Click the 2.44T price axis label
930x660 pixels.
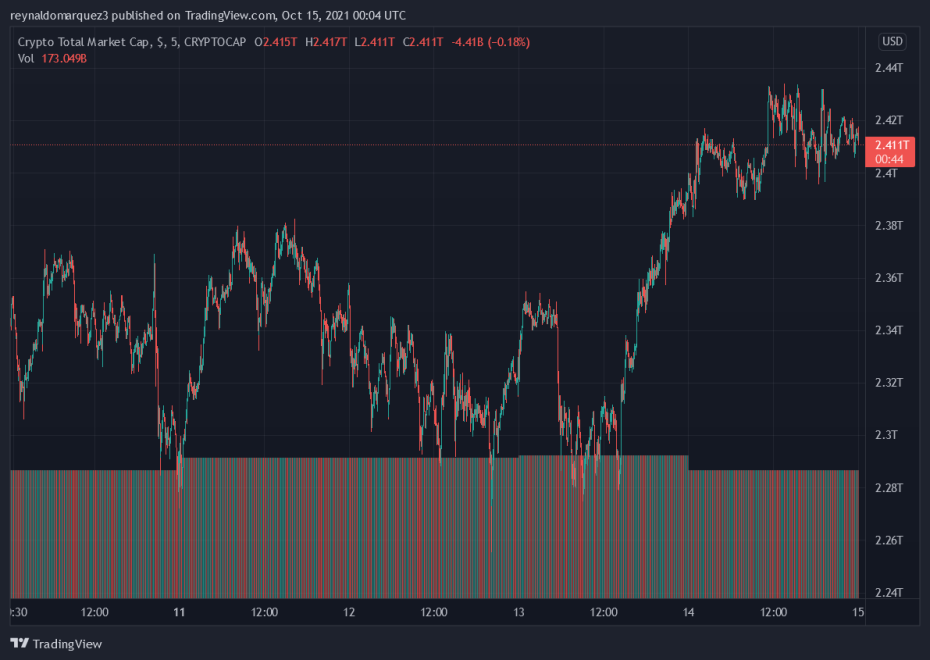pos(889,68)
